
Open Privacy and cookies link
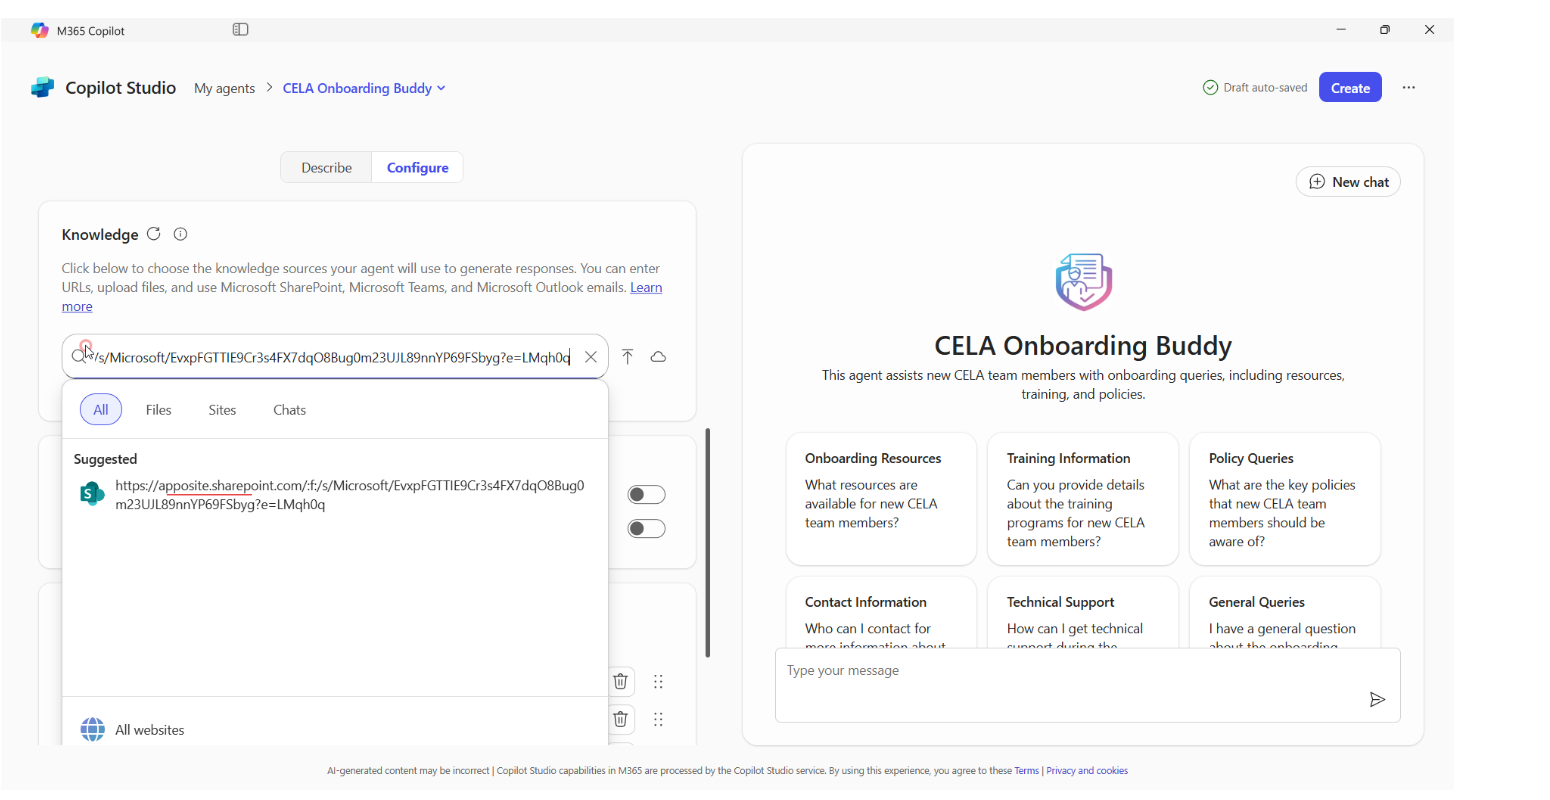click(x=1087, y=771)
